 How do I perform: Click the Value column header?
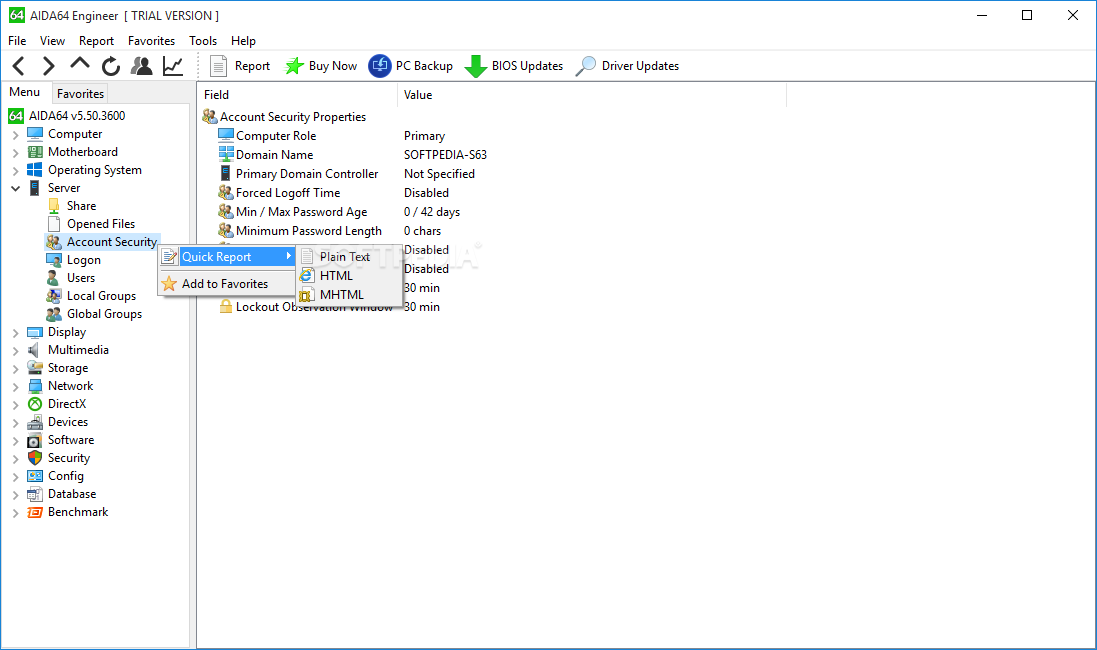pos(592,94)
